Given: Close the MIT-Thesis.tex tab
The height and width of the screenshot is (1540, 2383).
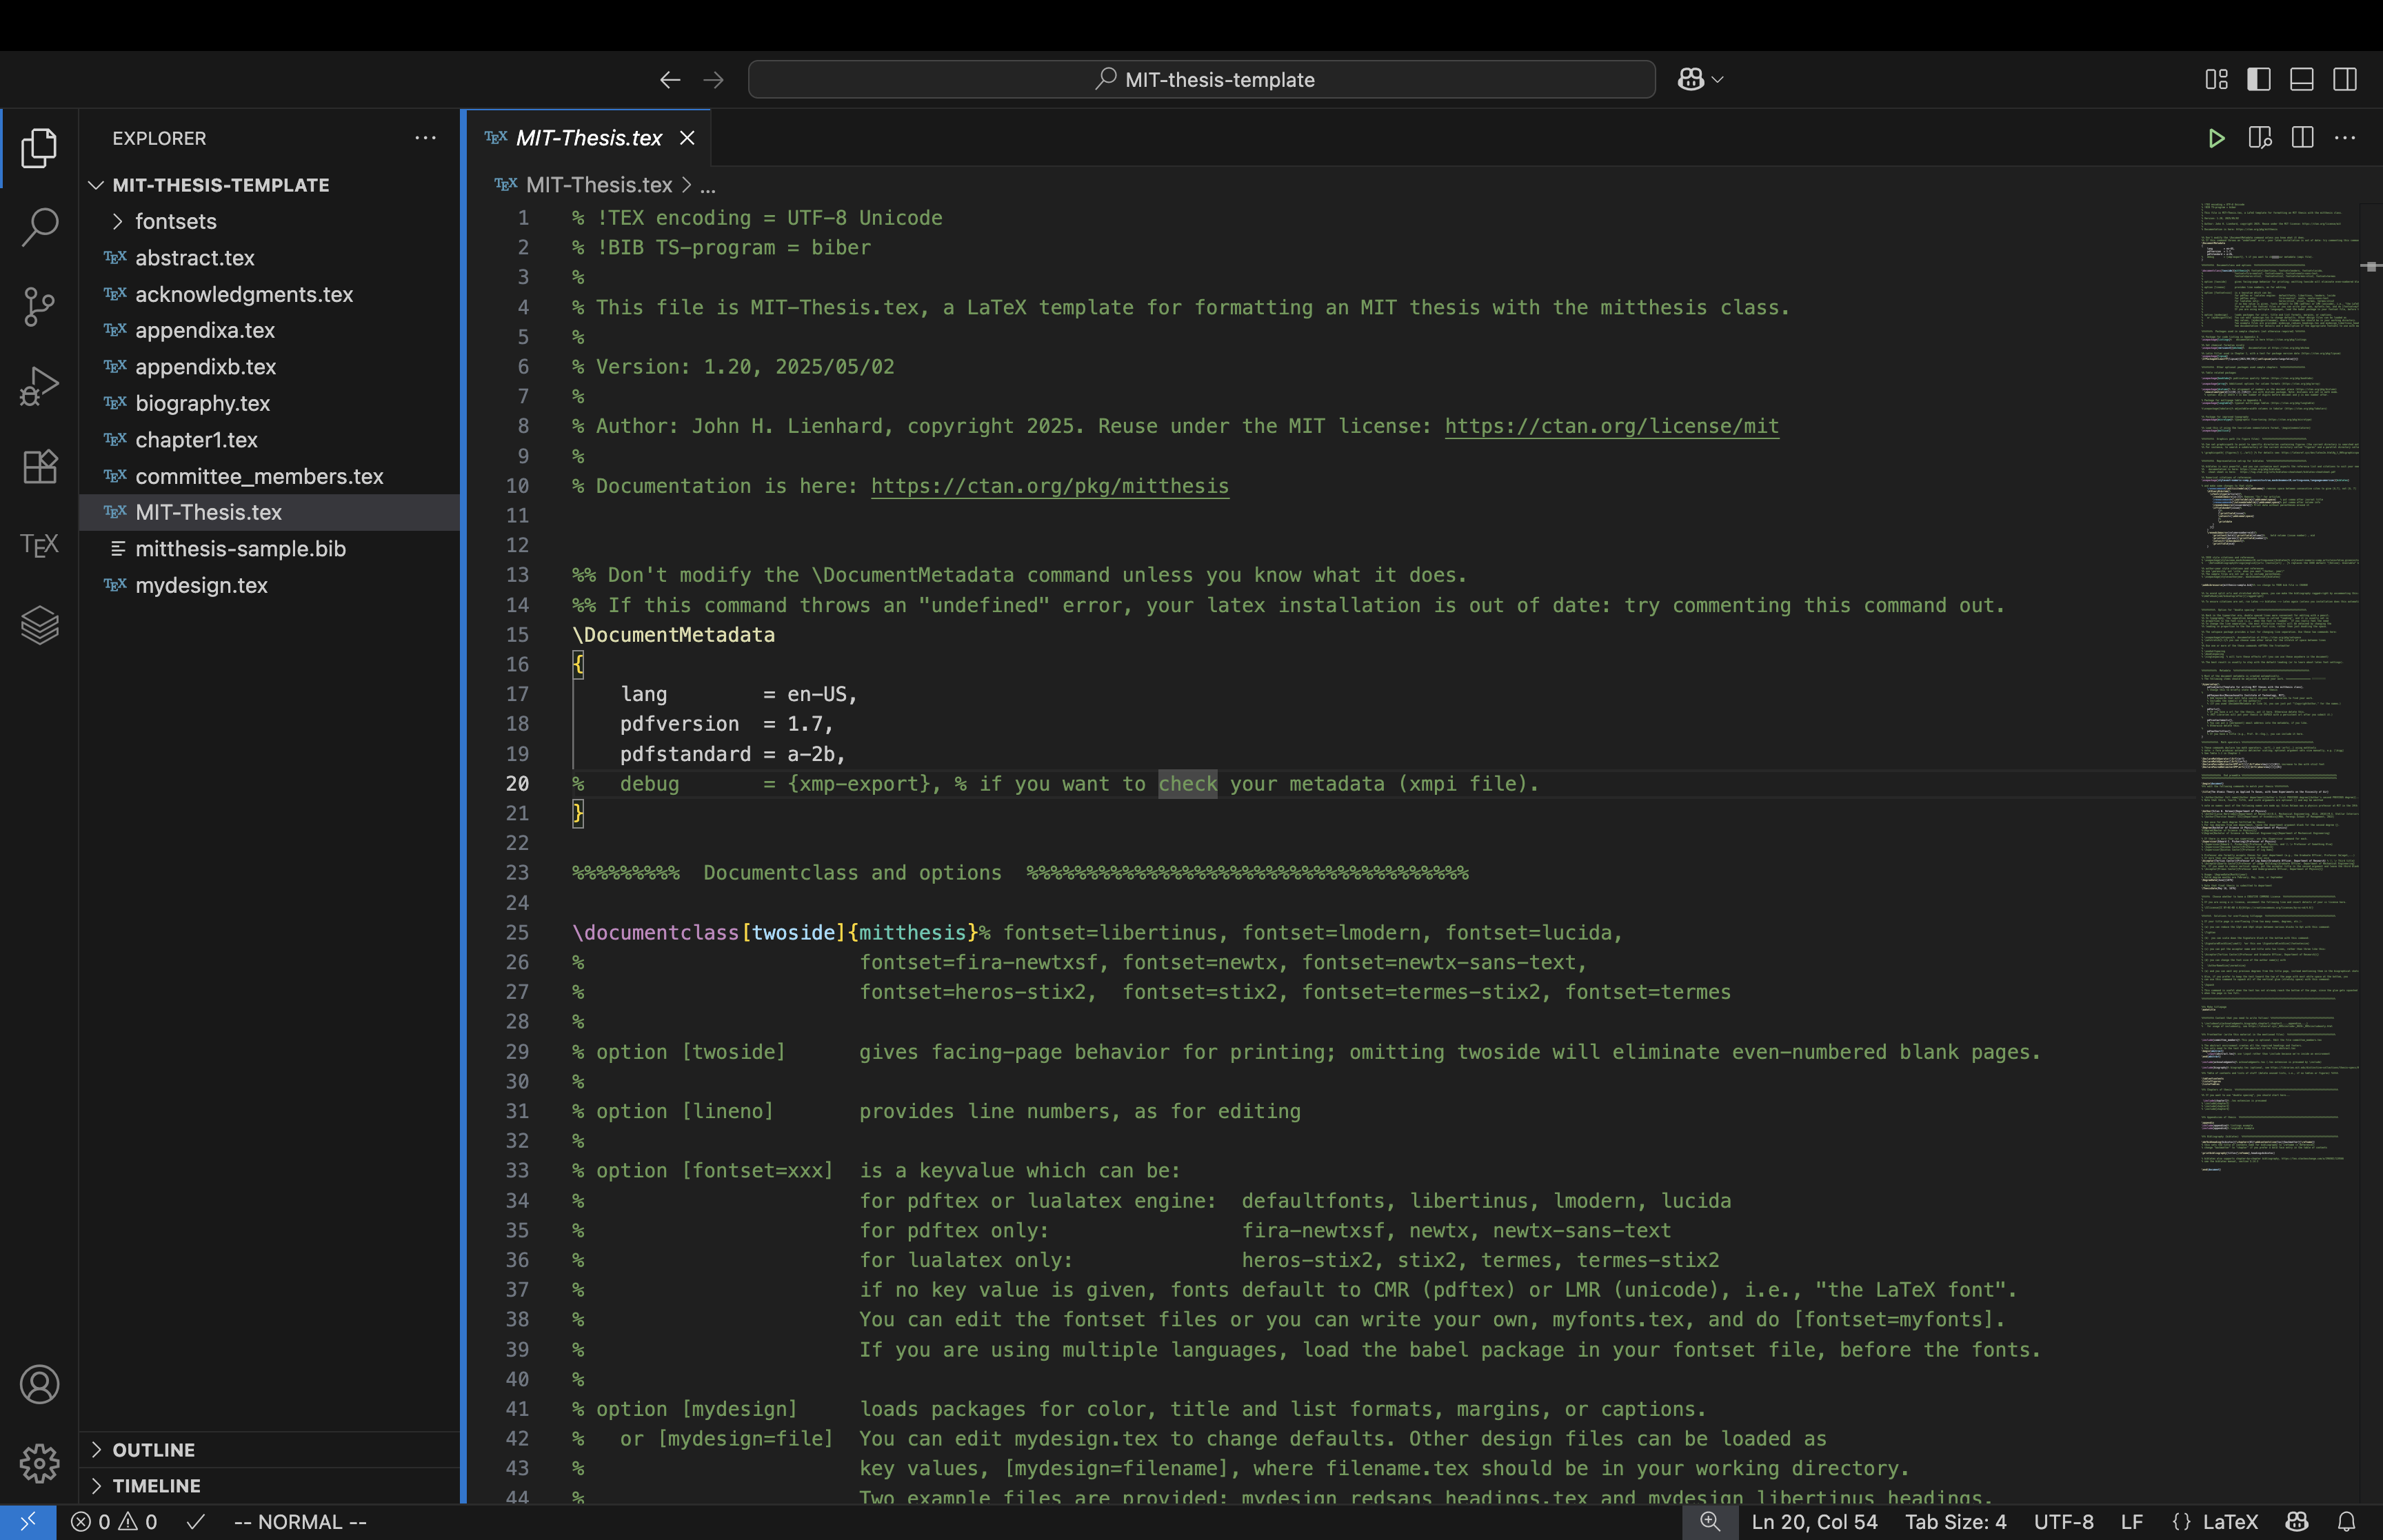Looking at the screenshot, I should click(687, 138).
